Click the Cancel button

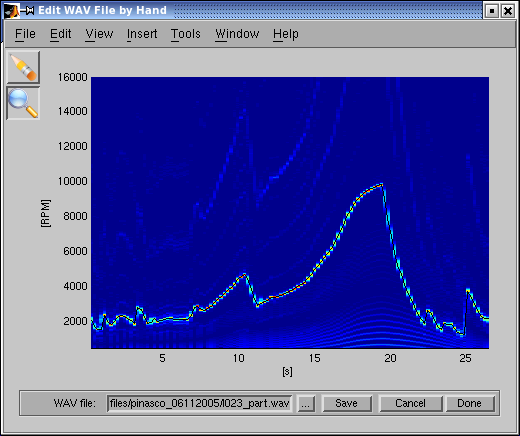pyautogui.click(x=411, y=403)
